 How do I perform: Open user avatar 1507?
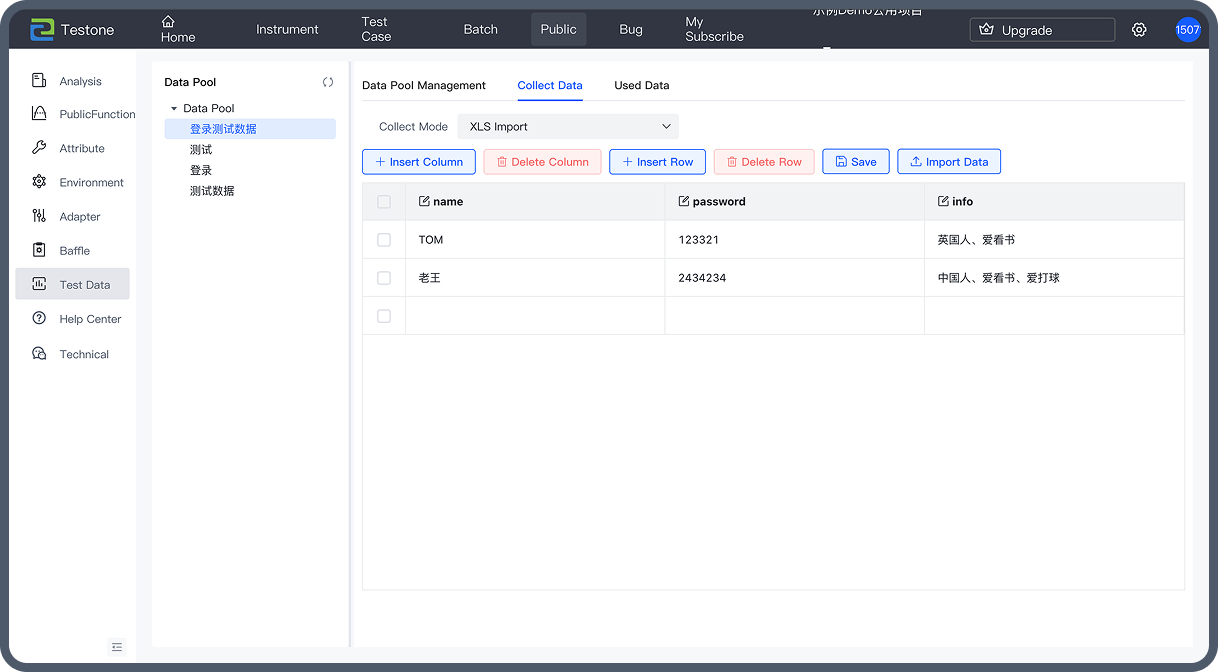point(1187,30)
